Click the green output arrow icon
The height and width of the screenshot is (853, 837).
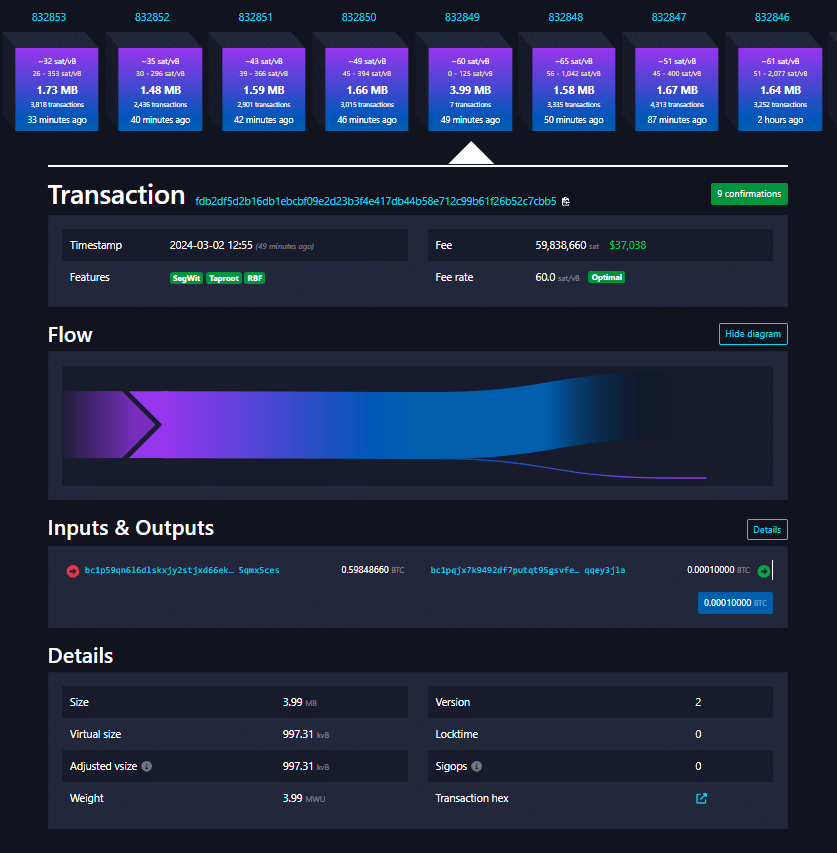[764, 571]
